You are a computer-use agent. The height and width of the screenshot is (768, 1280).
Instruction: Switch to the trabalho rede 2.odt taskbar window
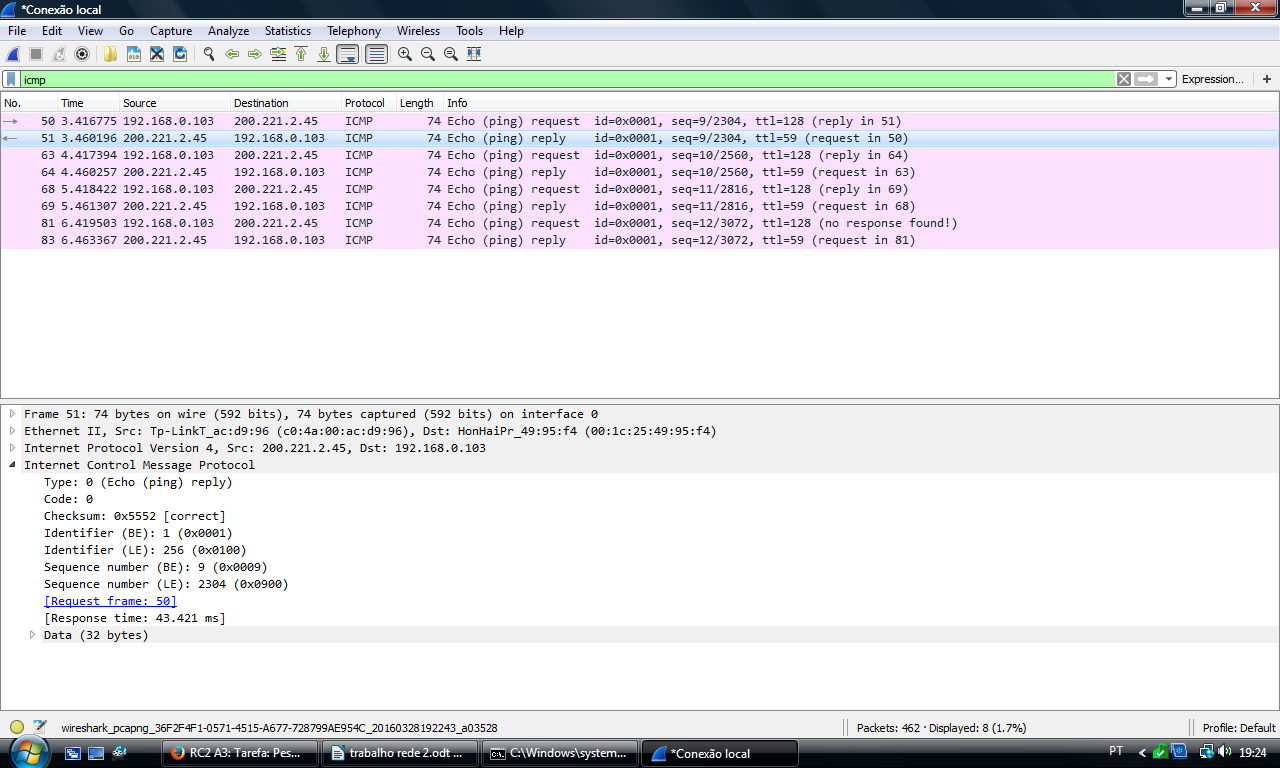(400, 753)
